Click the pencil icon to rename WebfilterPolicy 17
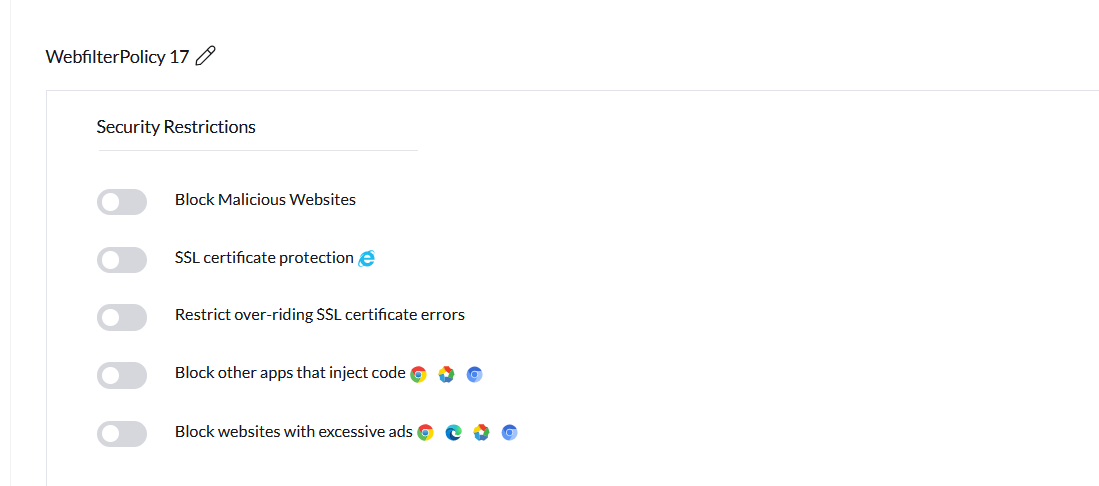The width and height of the screenshot is (1099, 486). coord(205,57)
